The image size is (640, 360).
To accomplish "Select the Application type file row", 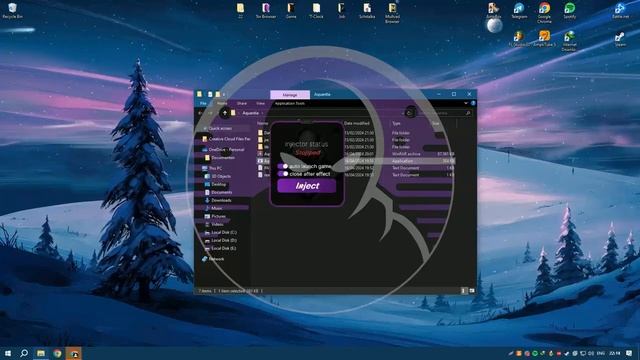I will click(x=356, y=161).
